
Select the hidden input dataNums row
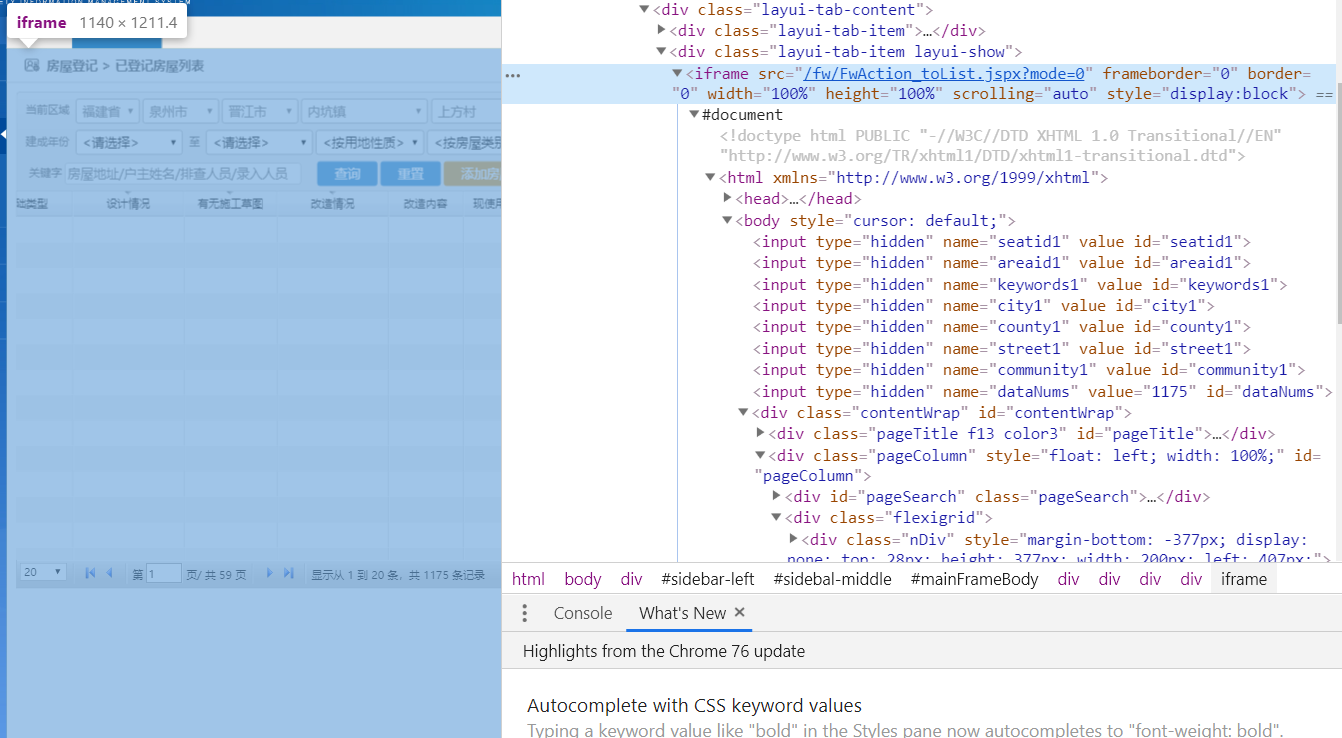point(1043,392)
